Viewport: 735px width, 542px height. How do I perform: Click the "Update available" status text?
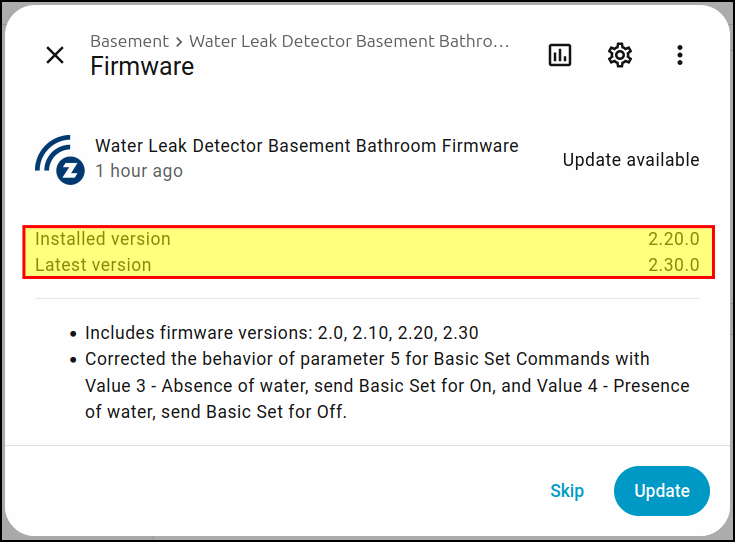pyautogui.click(x=631, y=160)
